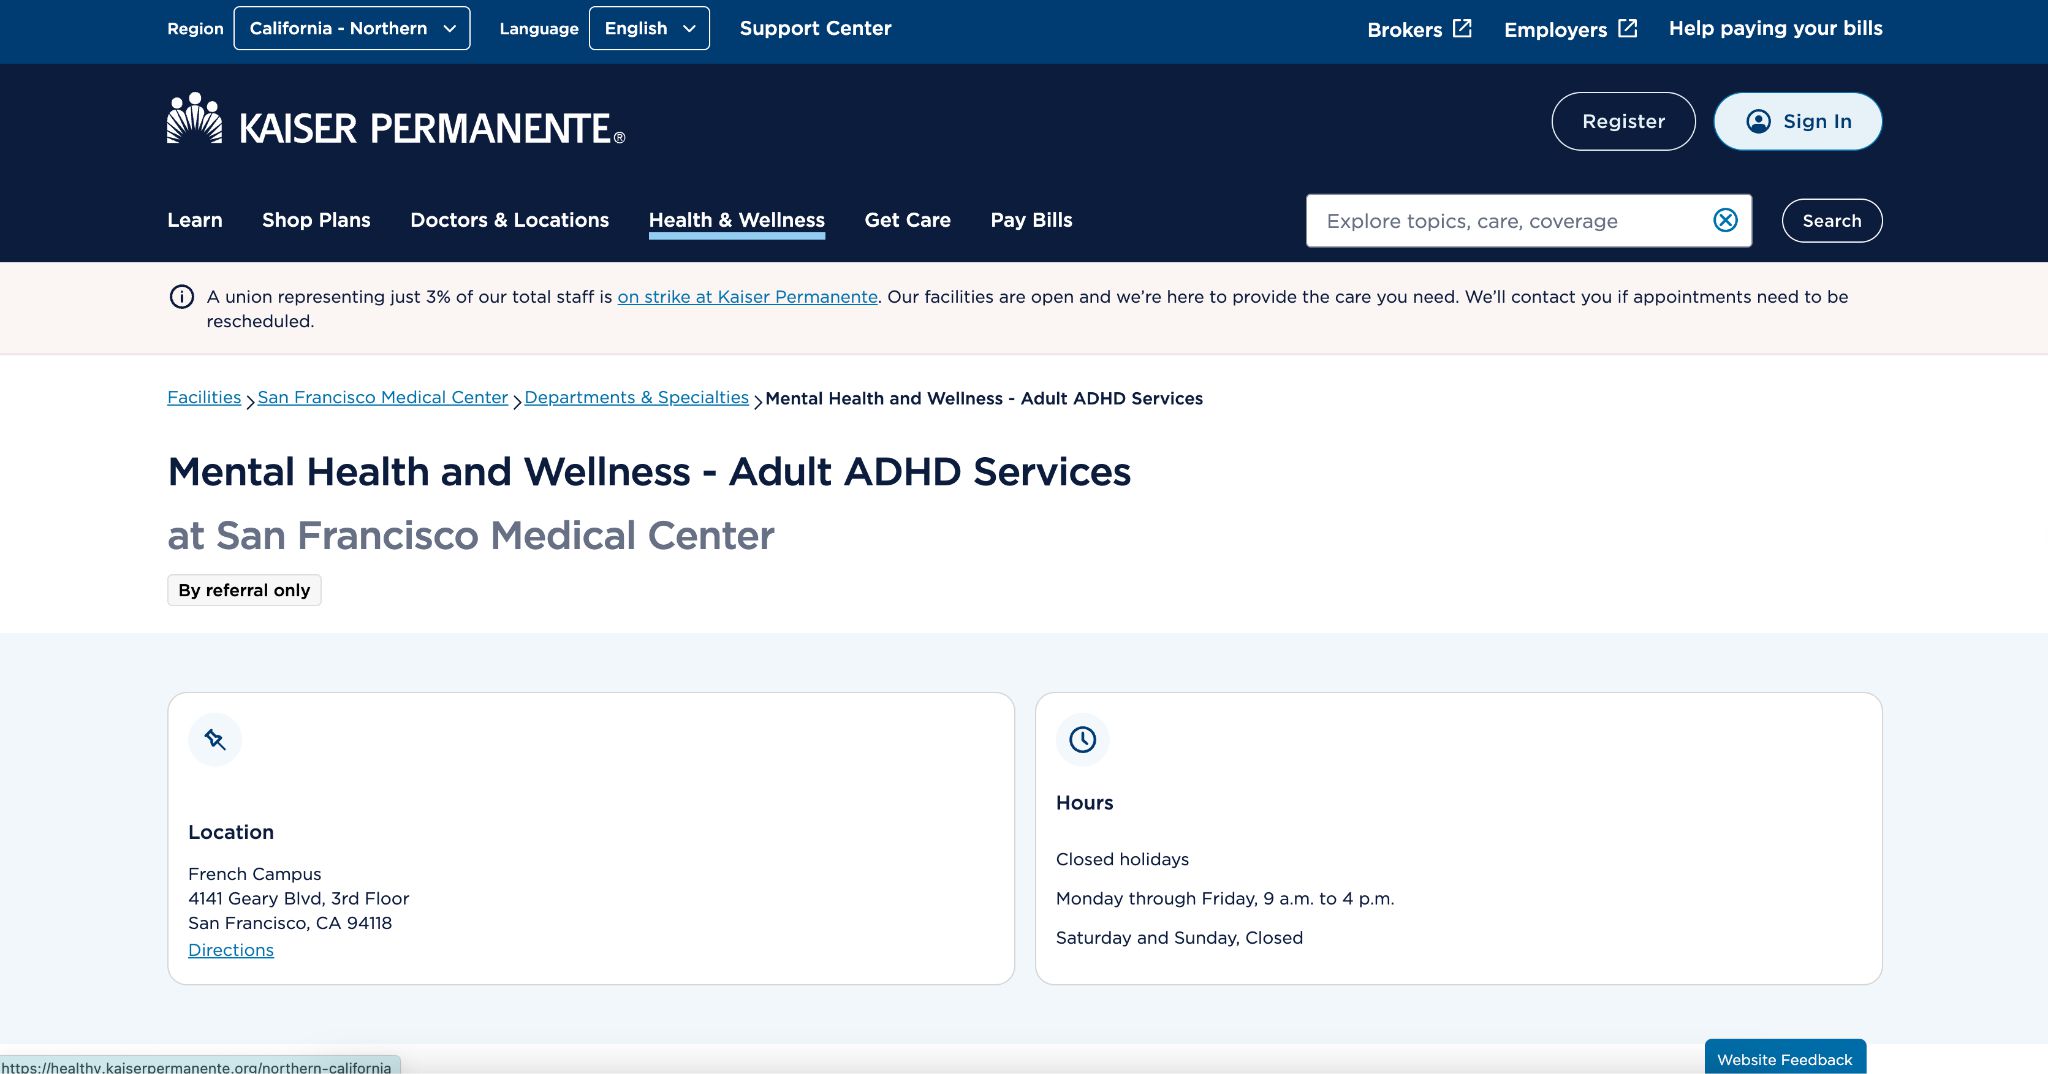Clear the search field with X icon
Screen dimensions: 2048x1074
pyautogui.click(x=1725, y=220)
